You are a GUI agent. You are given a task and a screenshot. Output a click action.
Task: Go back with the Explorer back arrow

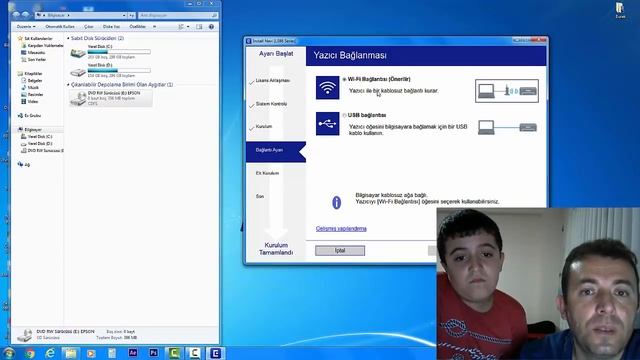click(16, 15)
